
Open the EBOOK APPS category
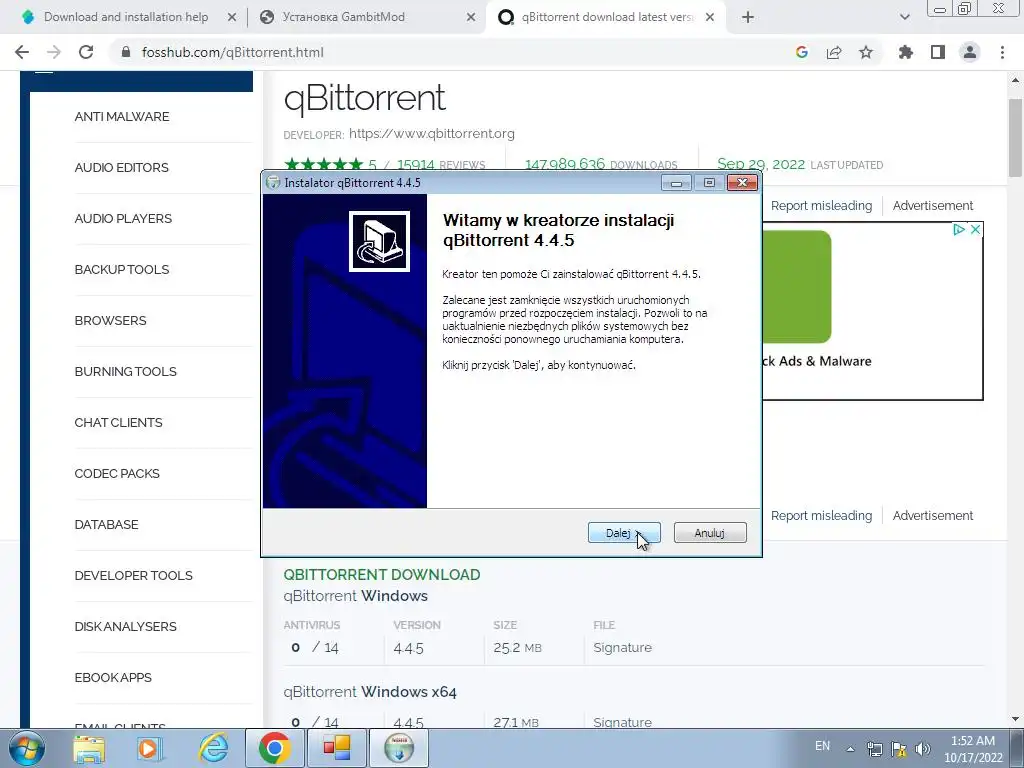click(113, 677)
